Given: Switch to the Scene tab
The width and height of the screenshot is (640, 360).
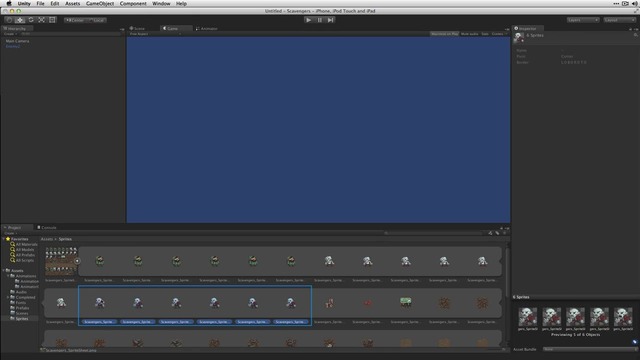Looking at the screenshot, I should coord(138,29).
